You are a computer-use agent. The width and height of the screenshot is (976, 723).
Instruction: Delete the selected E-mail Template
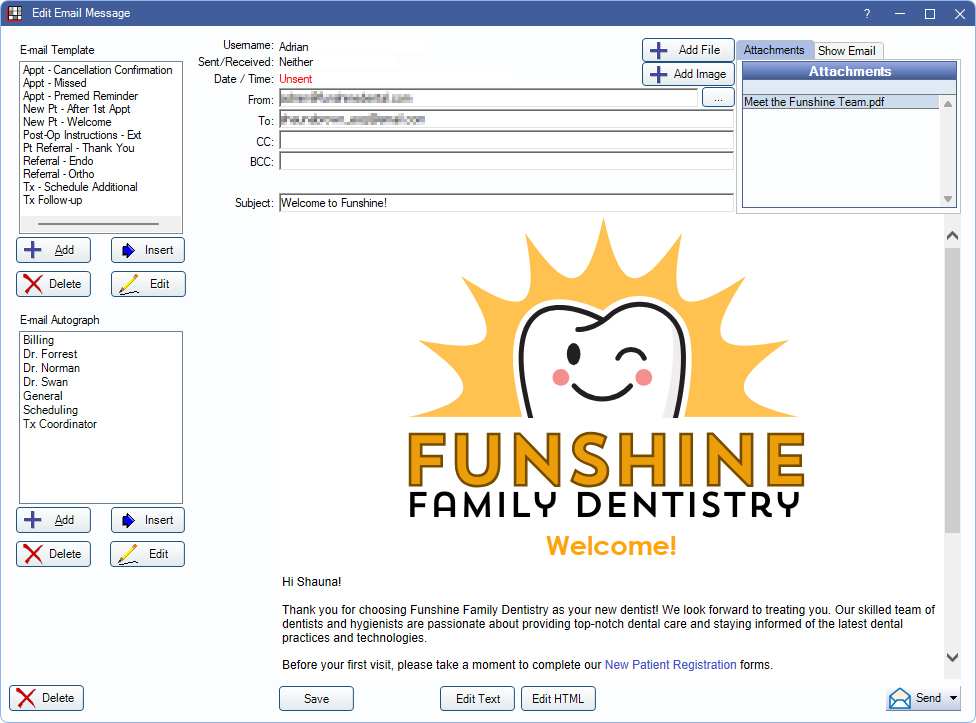(53, 284)
